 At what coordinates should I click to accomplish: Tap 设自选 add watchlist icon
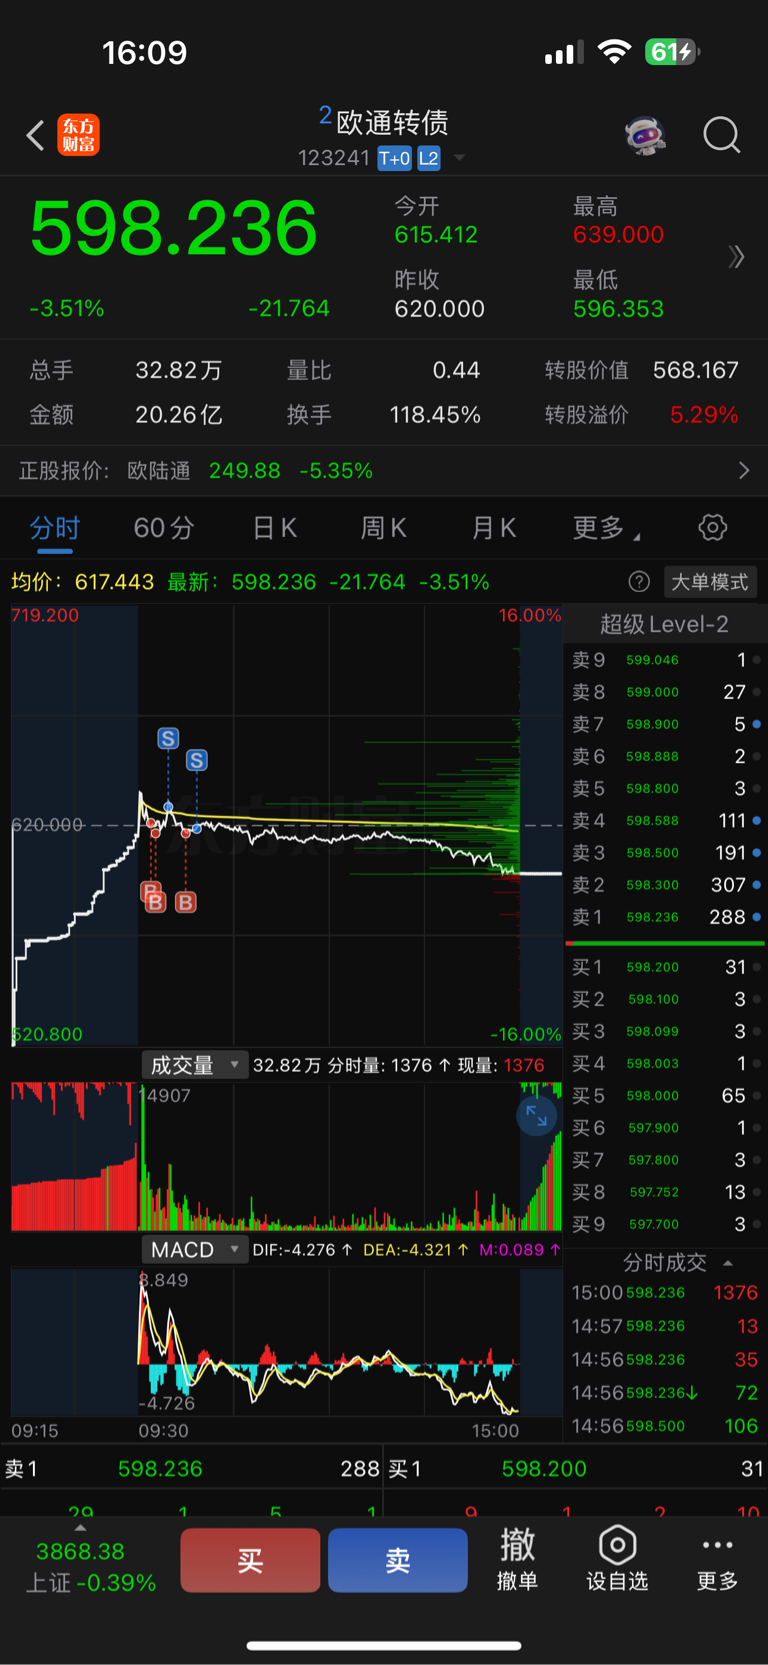click(617, 1559)
